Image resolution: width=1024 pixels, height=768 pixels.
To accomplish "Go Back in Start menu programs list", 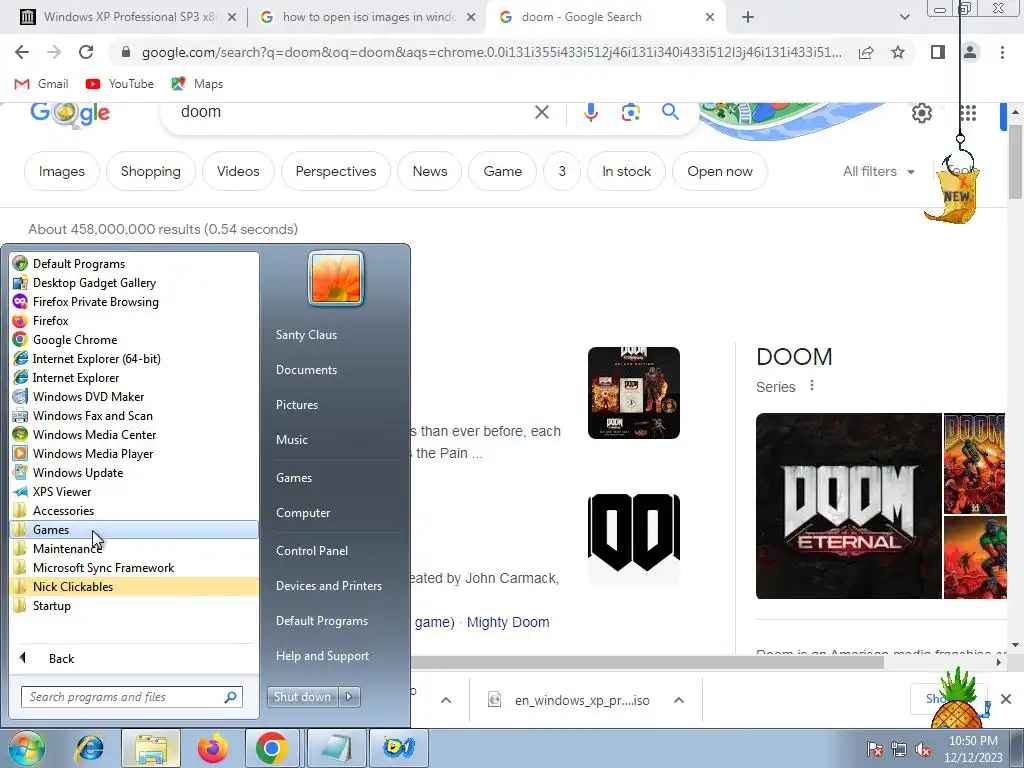I will point(135,658).
